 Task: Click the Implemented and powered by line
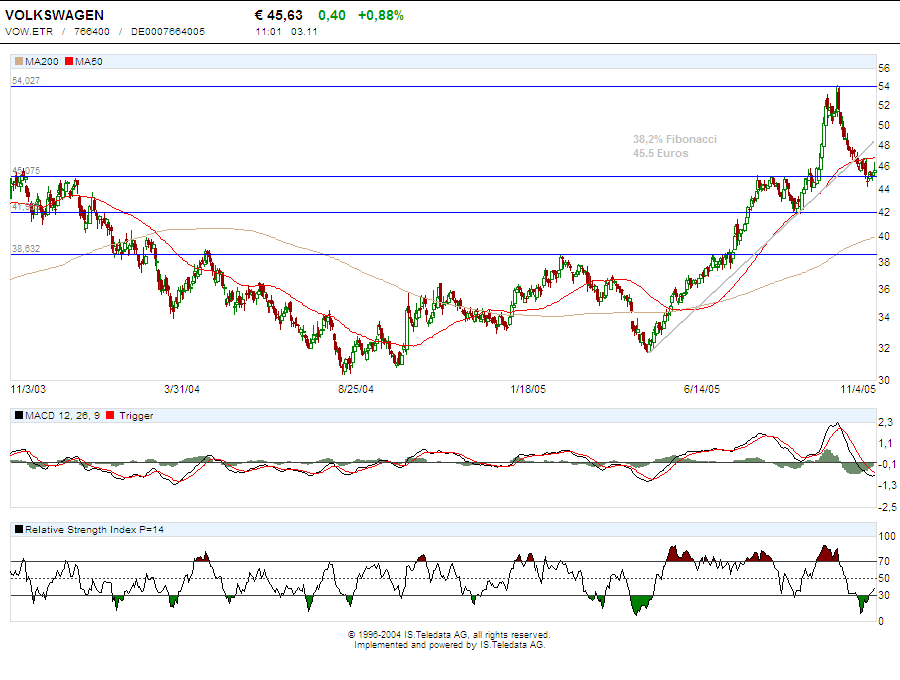[x=449, y=644]
